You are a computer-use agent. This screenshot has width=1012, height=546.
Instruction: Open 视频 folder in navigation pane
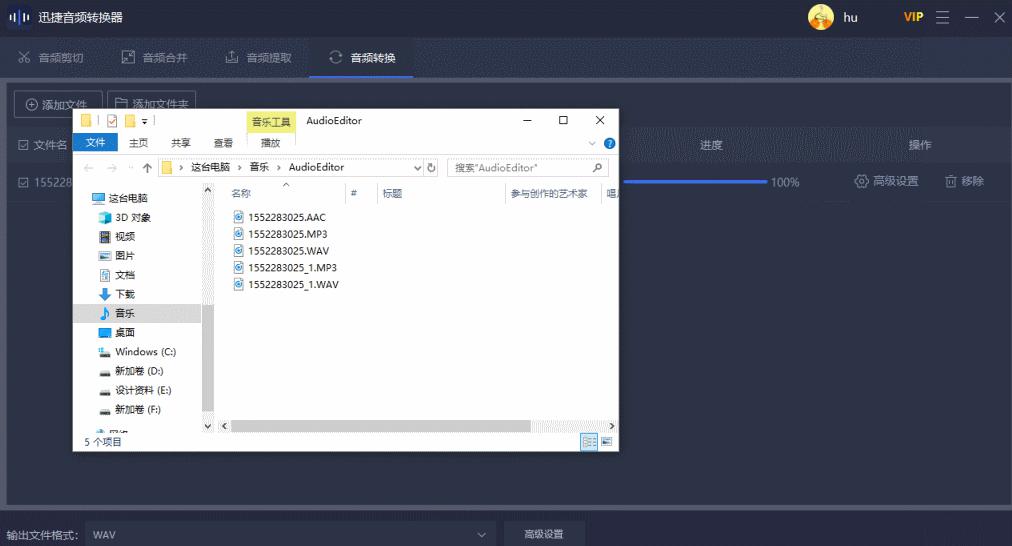click(117, 236)
